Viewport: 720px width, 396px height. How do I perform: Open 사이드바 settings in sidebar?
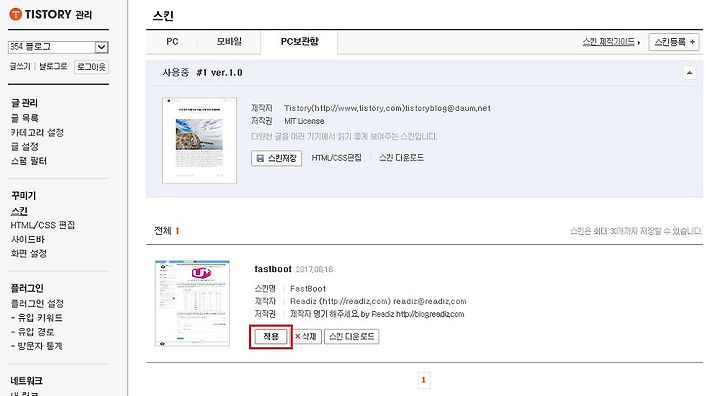pyautogui.click(x=28, y=239)
